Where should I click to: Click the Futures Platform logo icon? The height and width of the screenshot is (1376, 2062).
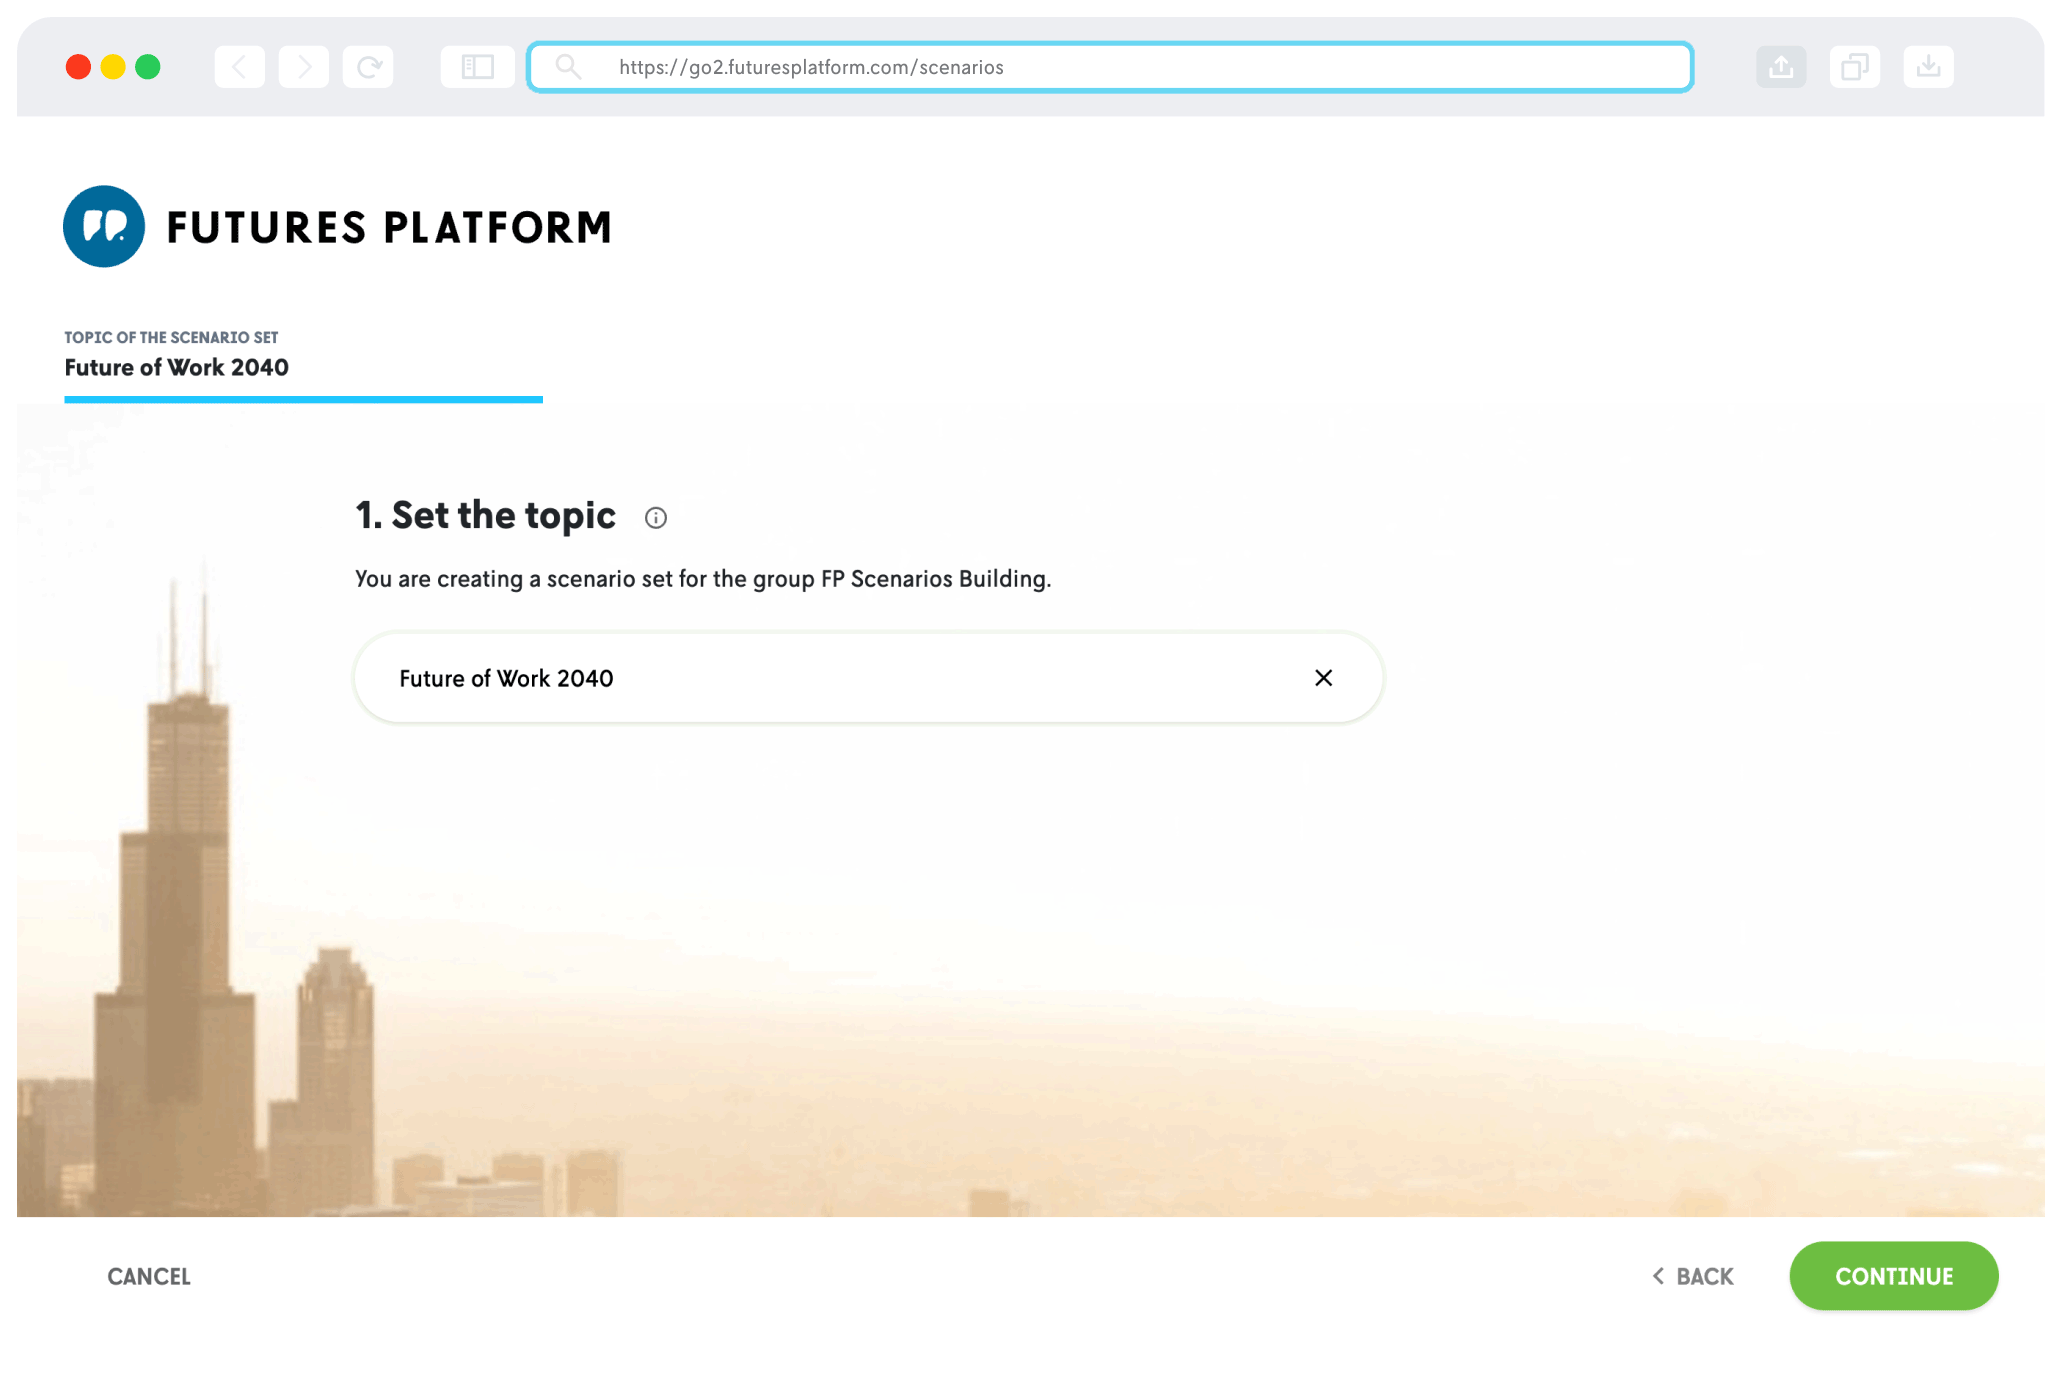pyautogui.click(x=103, y=226)
